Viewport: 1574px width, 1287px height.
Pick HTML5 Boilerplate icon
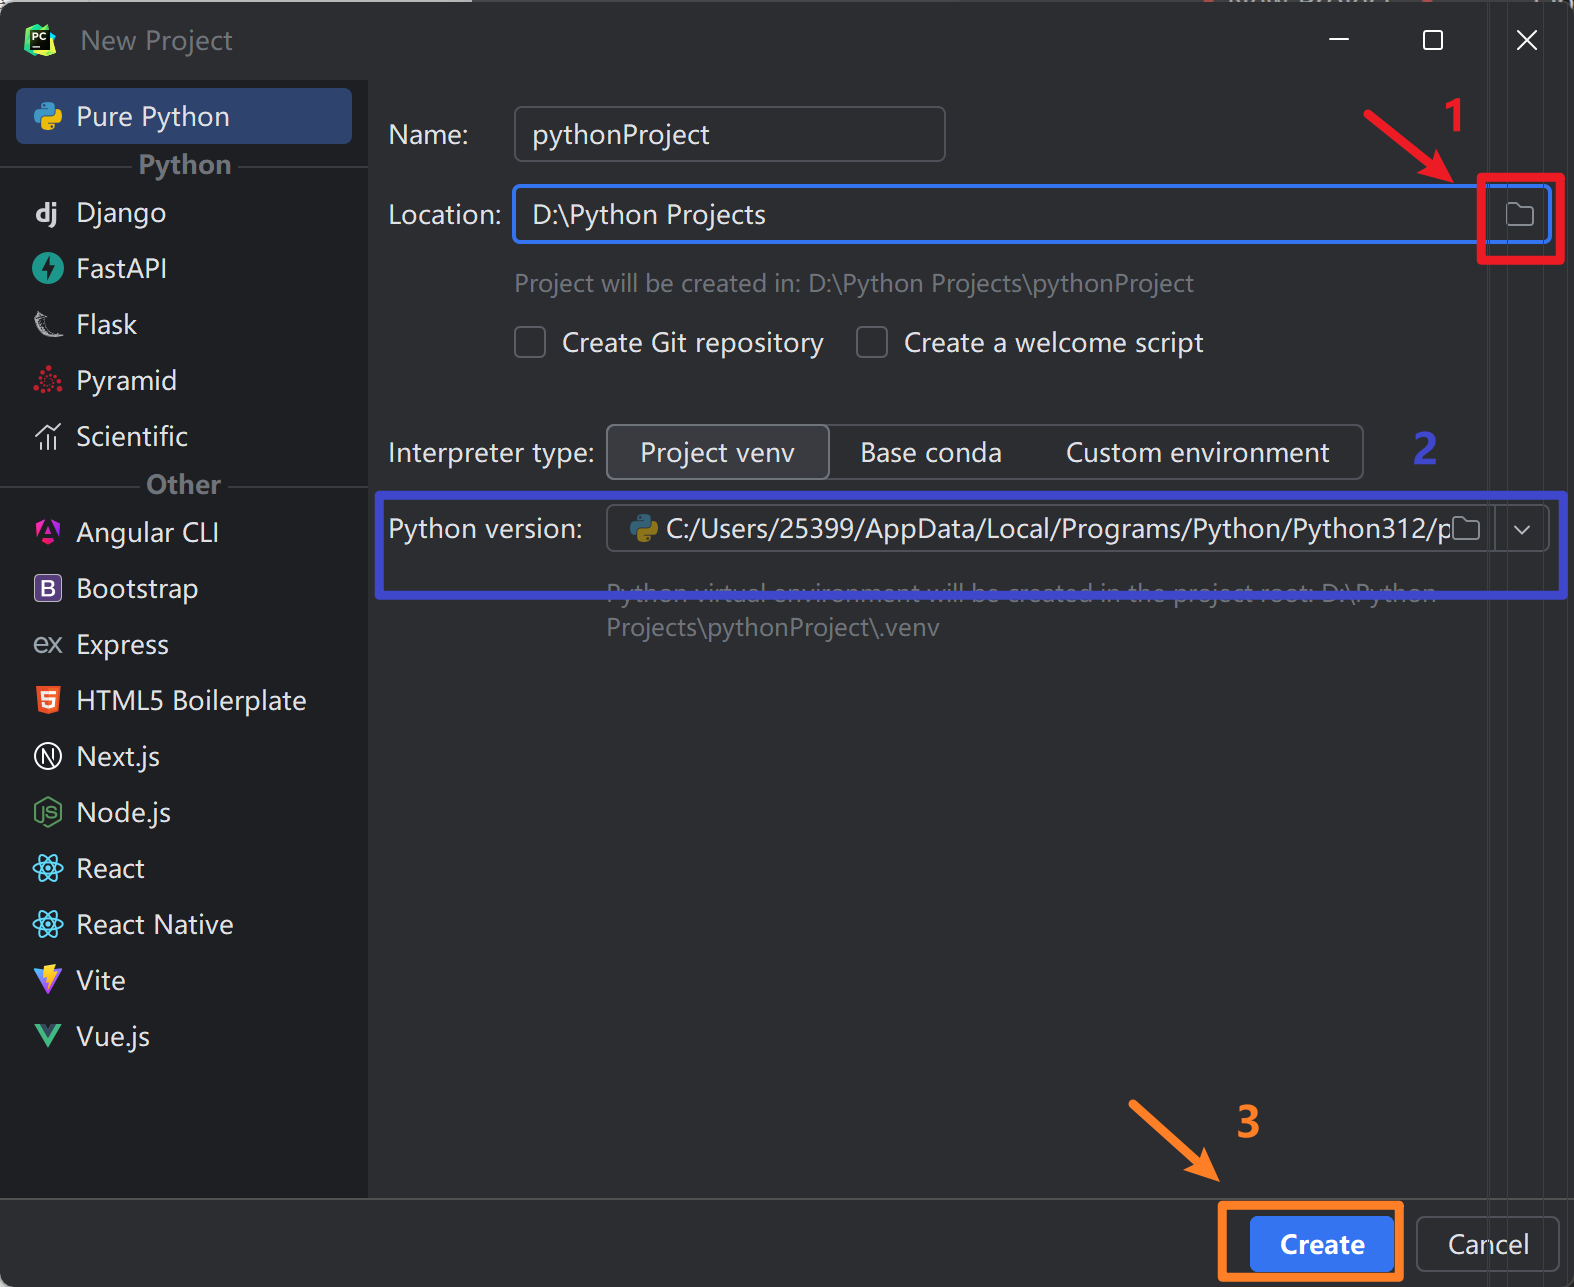47,700
